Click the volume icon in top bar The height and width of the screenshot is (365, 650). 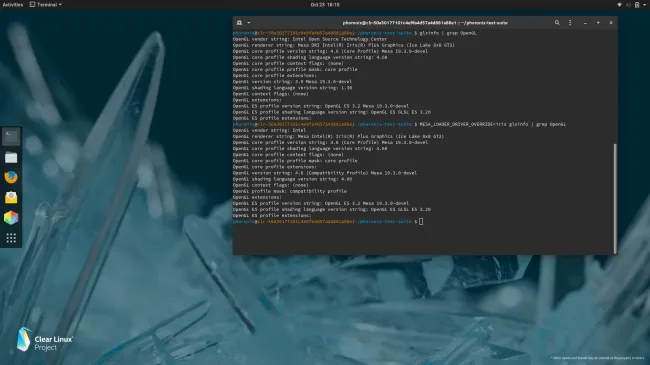point(628,5)
